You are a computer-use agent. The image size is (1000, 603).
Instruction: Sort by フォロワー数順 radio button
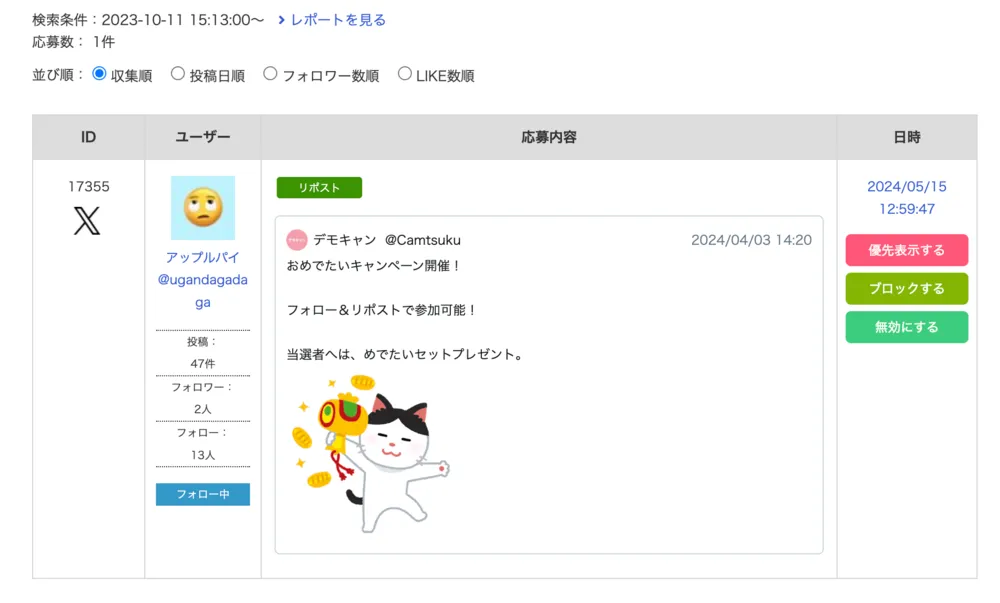click(x=270, y=74)
